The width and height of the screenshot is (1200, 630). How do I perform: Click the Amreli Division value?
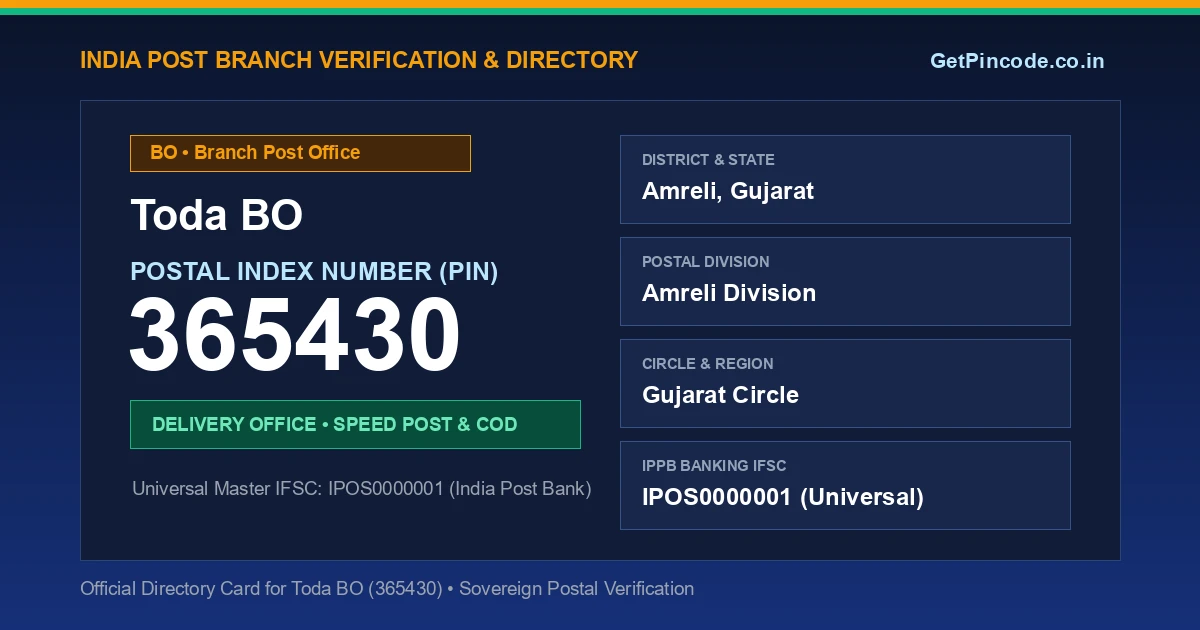coord(729,293)
